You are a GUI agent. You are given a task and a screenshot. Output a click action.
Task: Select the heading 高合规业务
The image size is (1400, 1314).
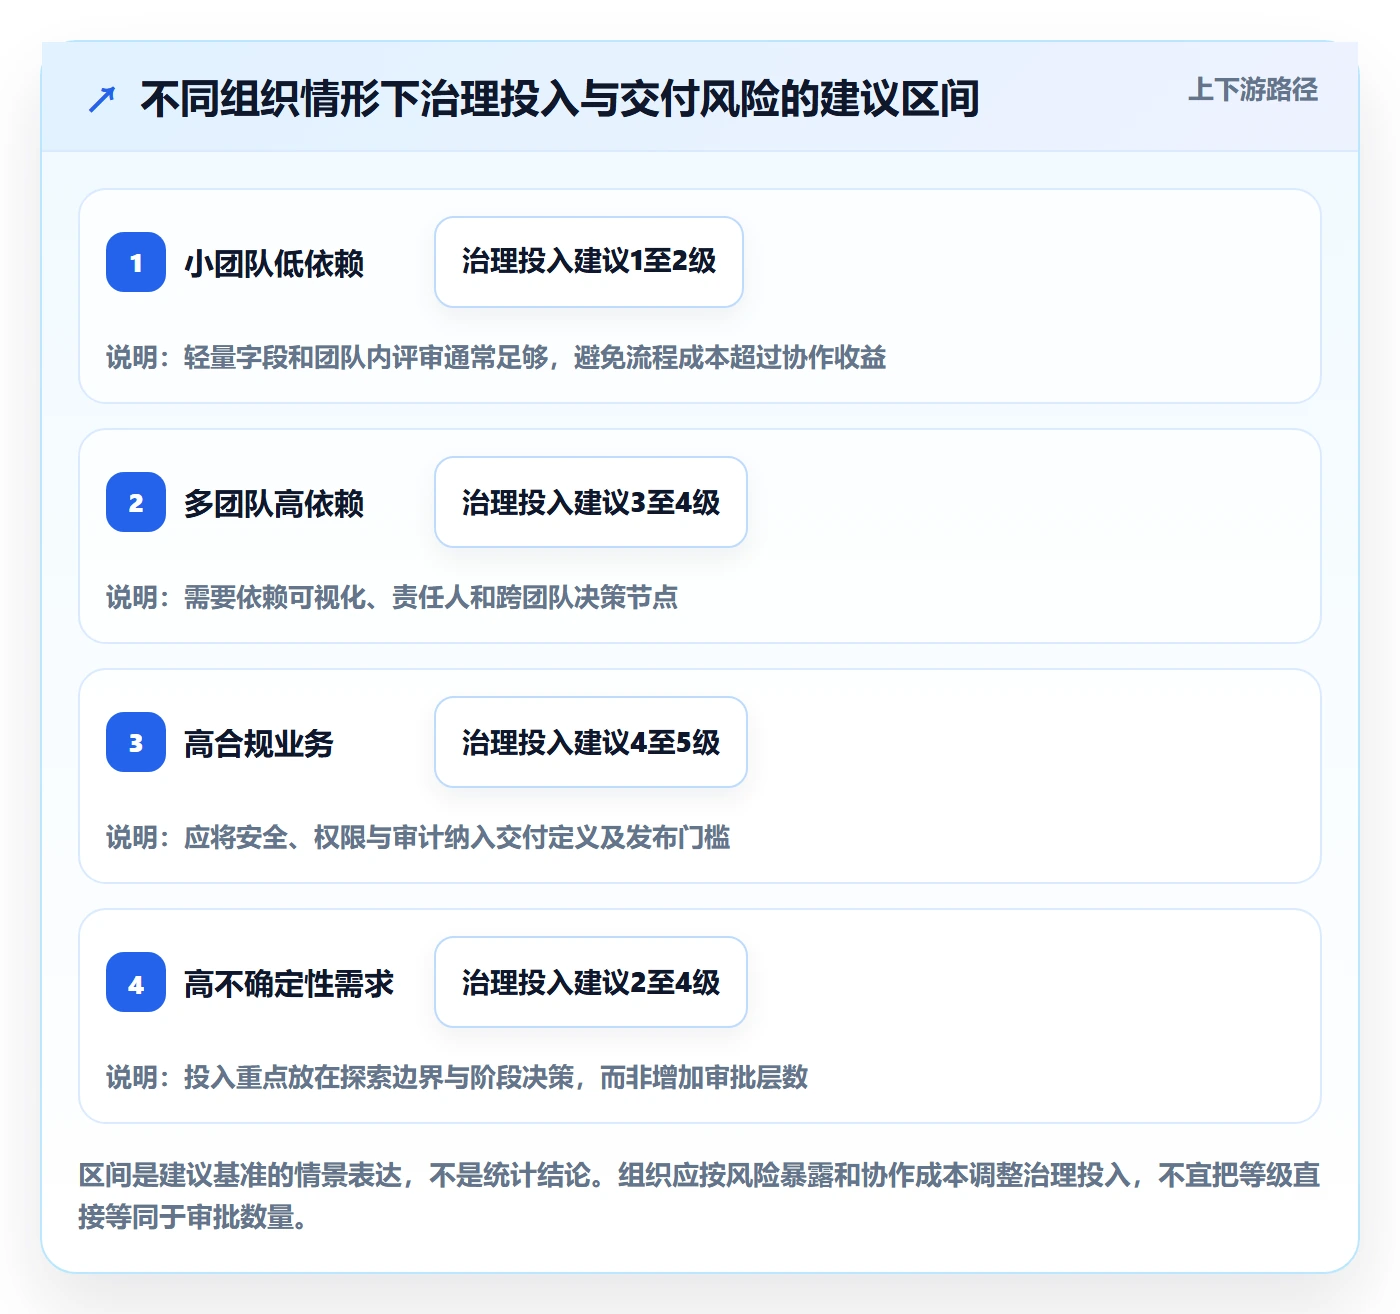point(259,744)
